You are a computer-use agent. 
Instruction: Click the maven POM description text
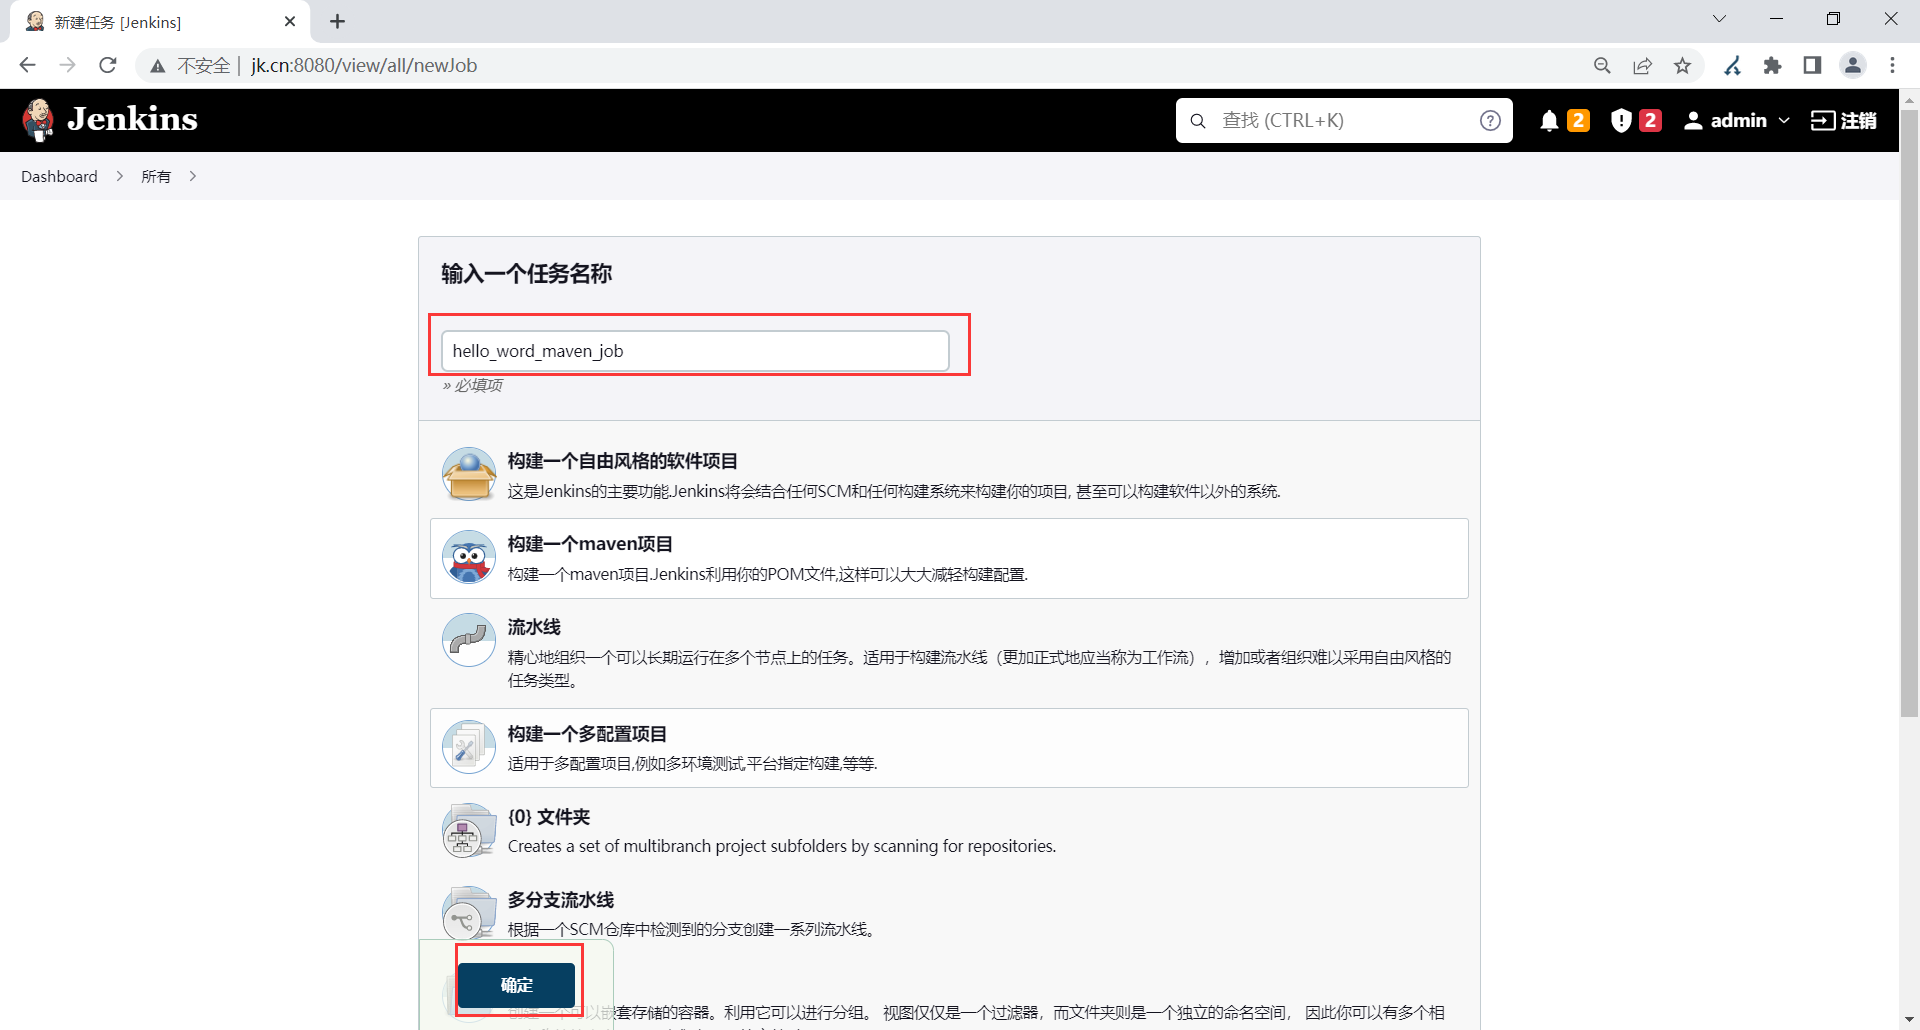(768, 574)
